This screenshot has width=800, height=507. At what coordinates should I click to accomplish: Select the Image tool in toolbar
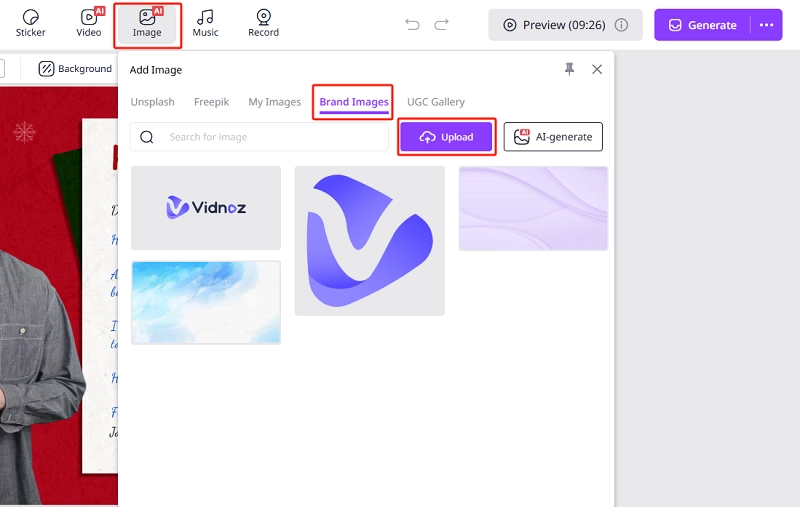(147, 23)
